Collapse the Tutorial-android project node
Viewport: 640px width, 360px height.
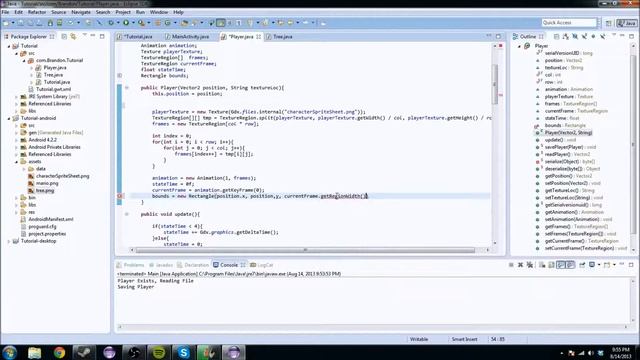pos(9,118)
